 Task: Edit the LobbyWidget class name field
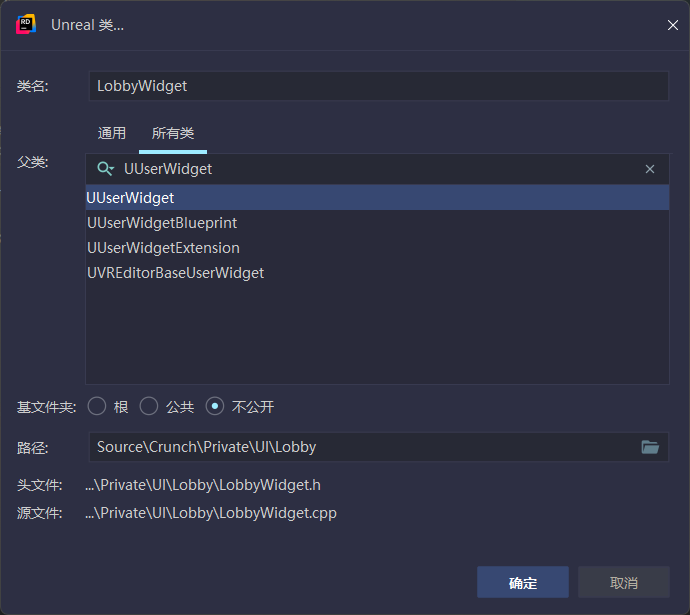point(379,86)
